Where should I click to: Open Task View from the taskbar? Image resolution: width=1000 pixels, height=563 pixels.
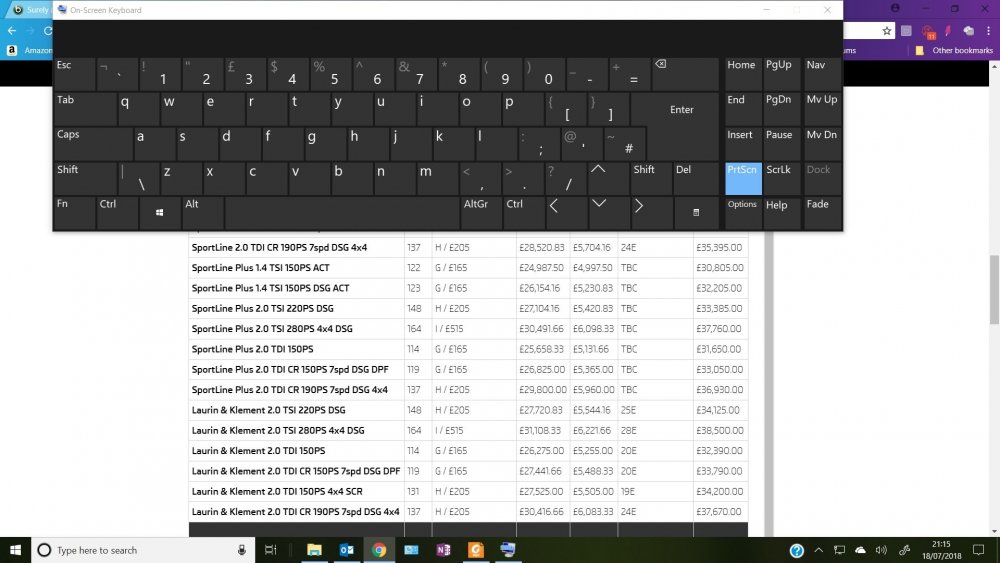(270, 550)
